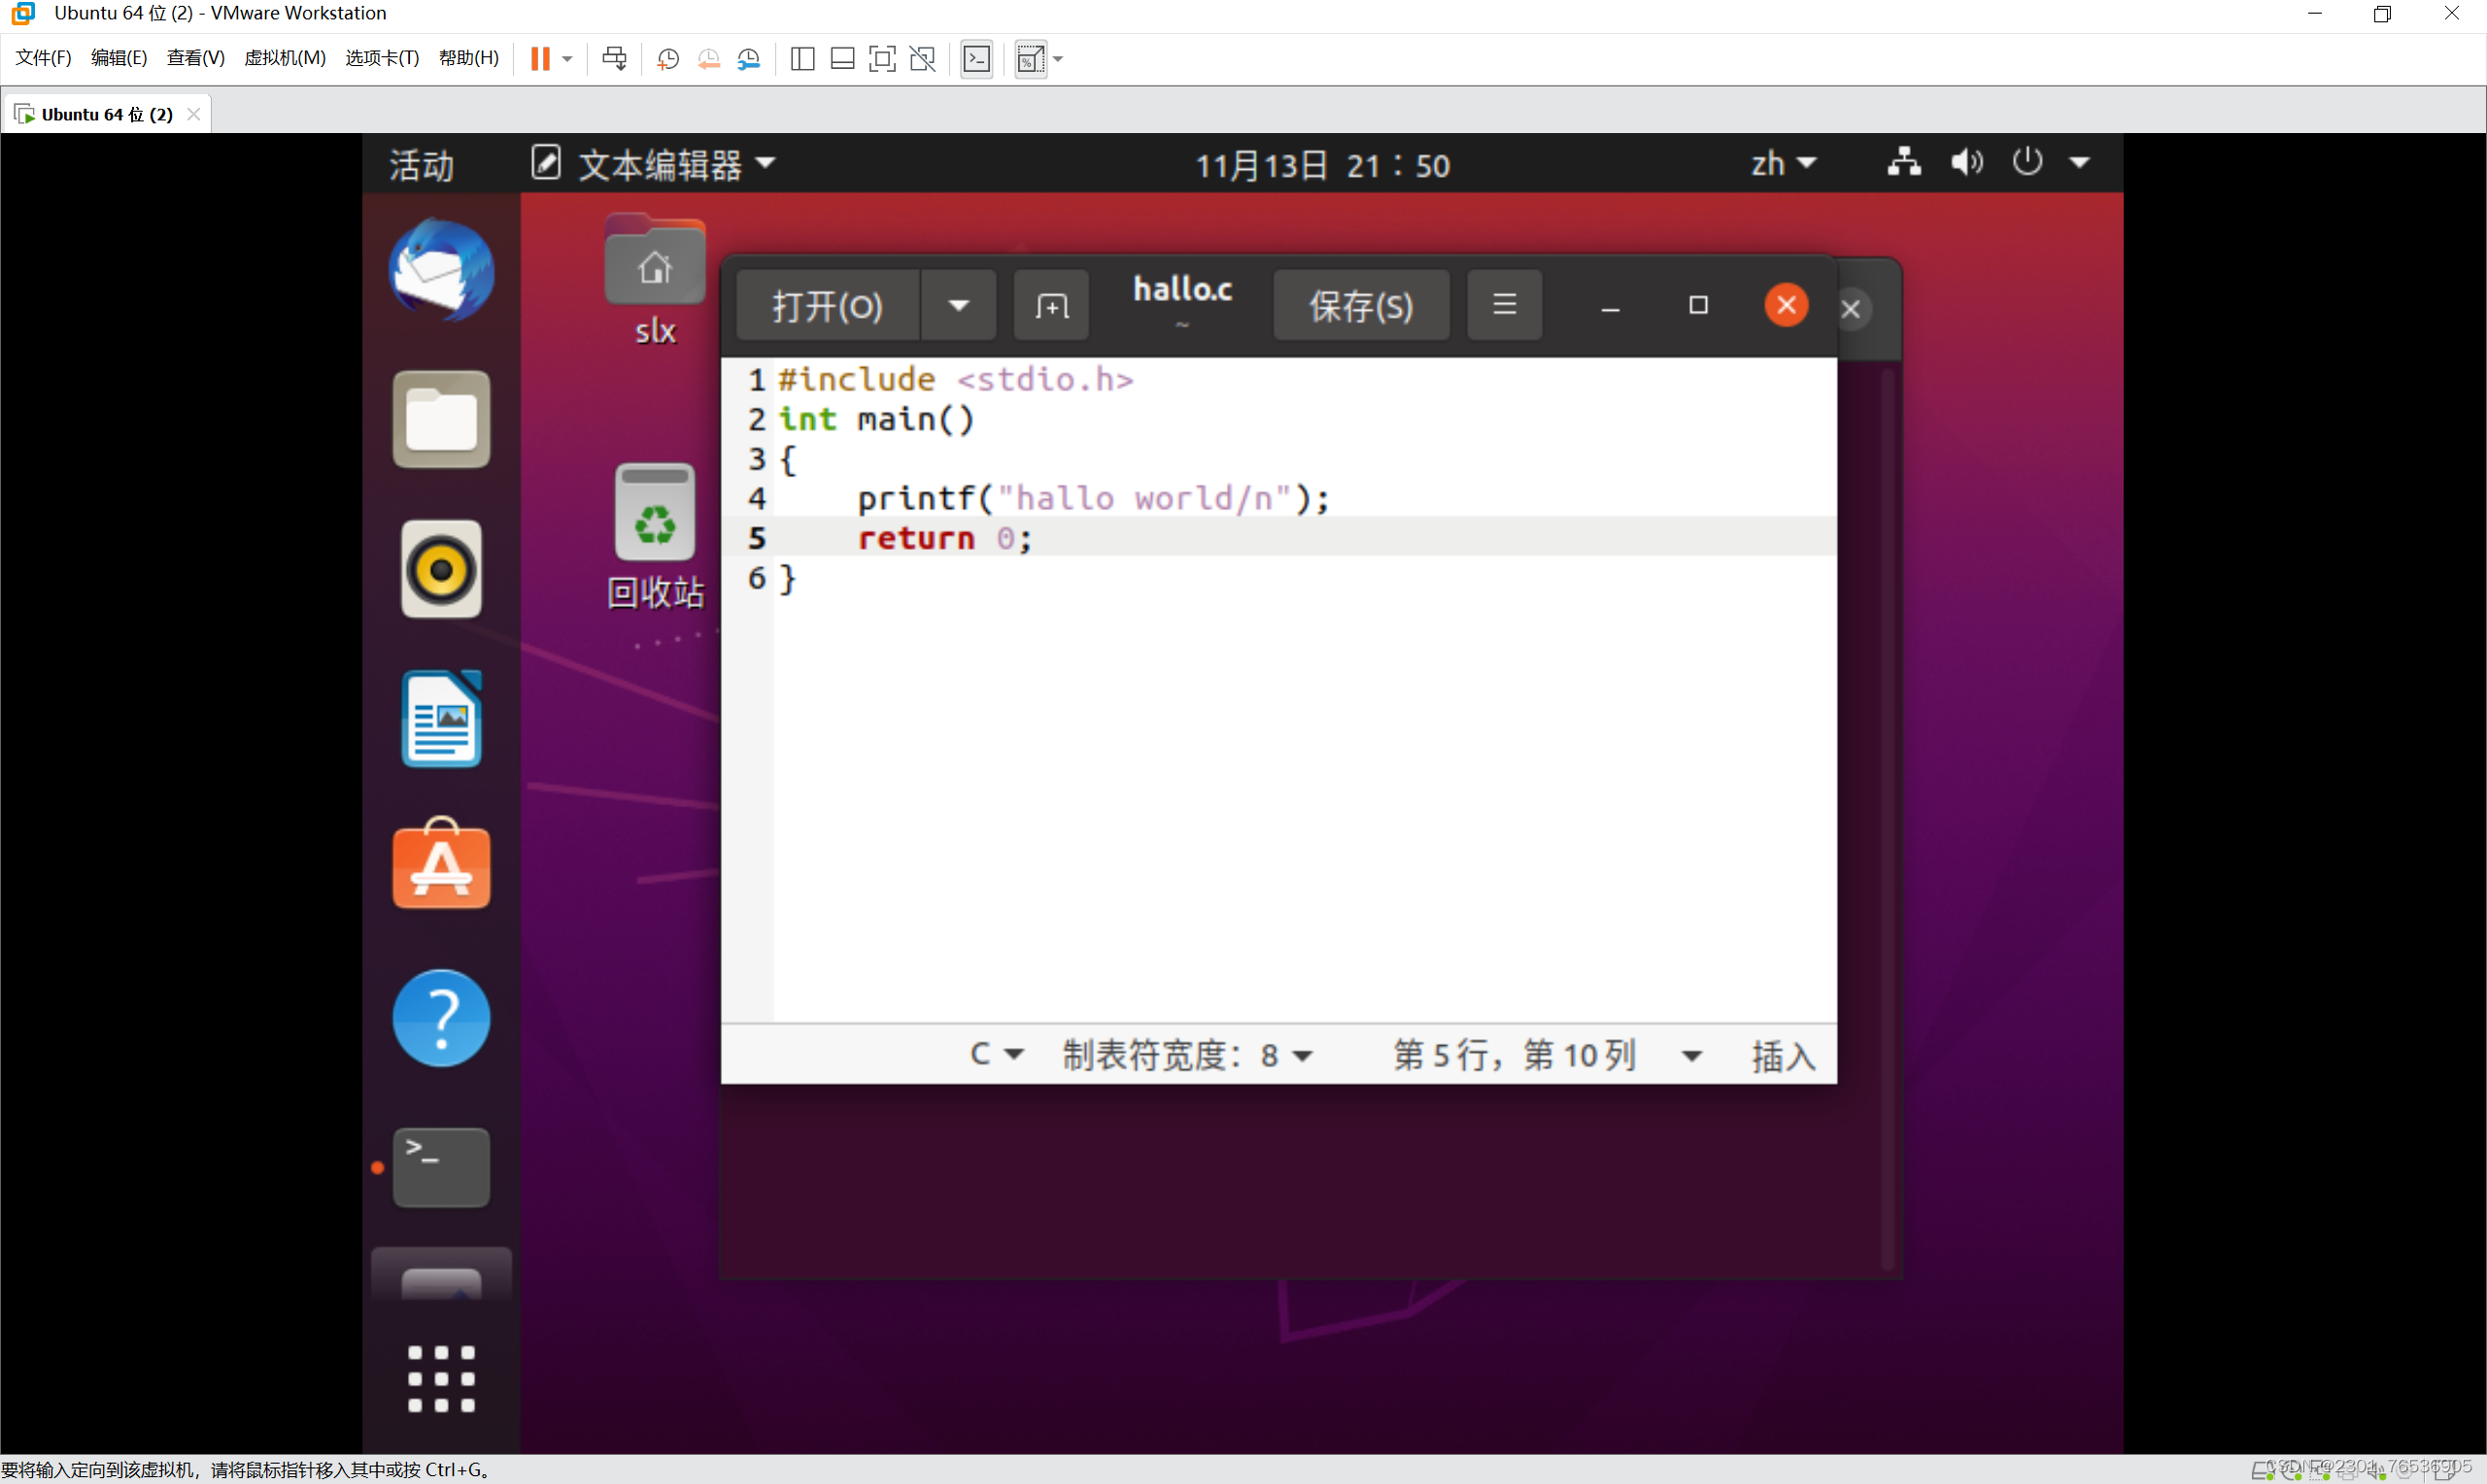Click the new document tab icon in gedit

click(1051, 306)
